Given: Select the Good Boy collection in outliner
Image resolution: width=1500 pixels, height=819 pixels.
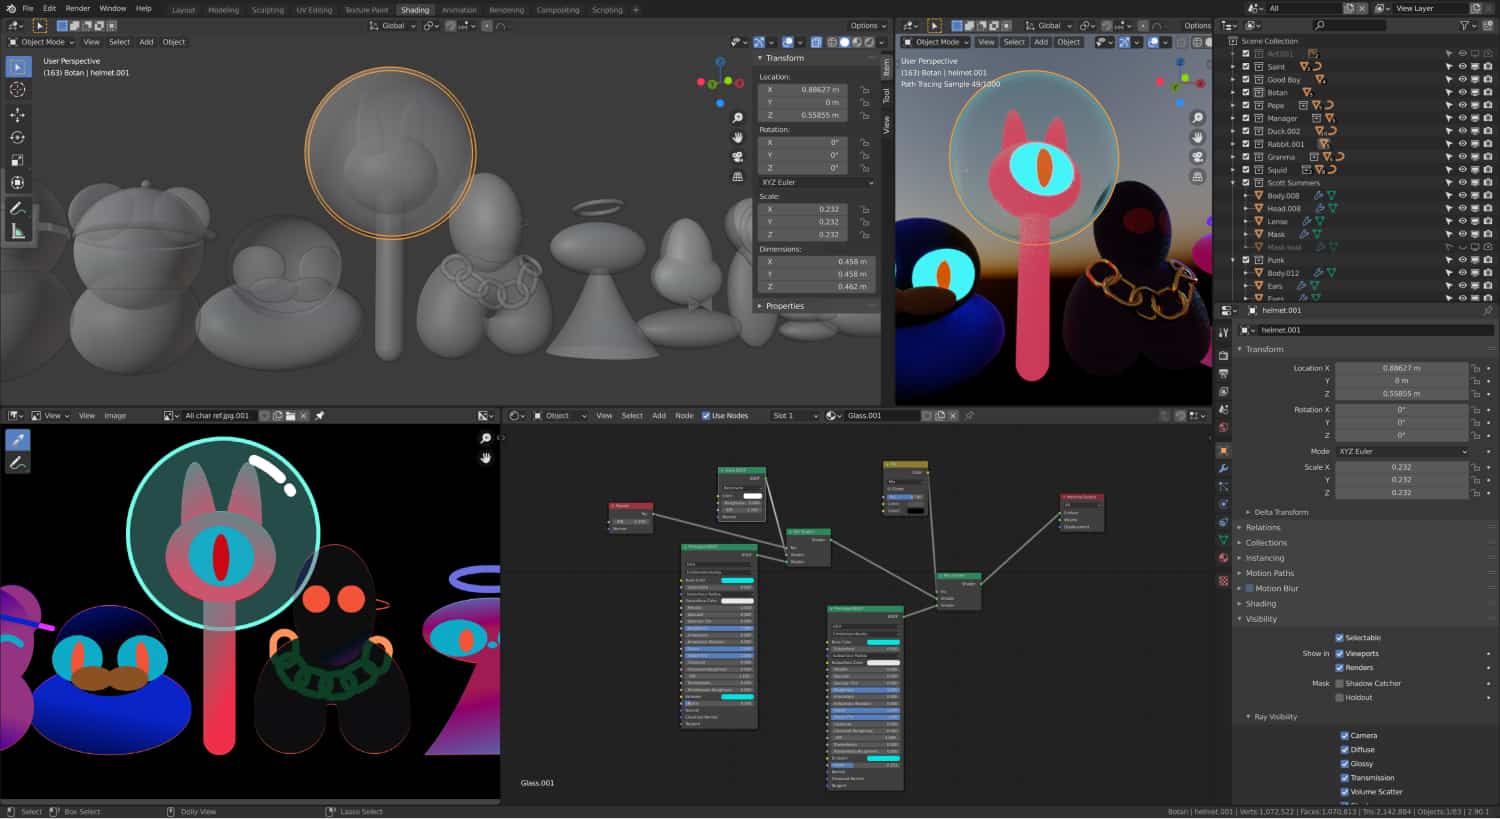Looking at the screenshot, I should coord(1283,80).
